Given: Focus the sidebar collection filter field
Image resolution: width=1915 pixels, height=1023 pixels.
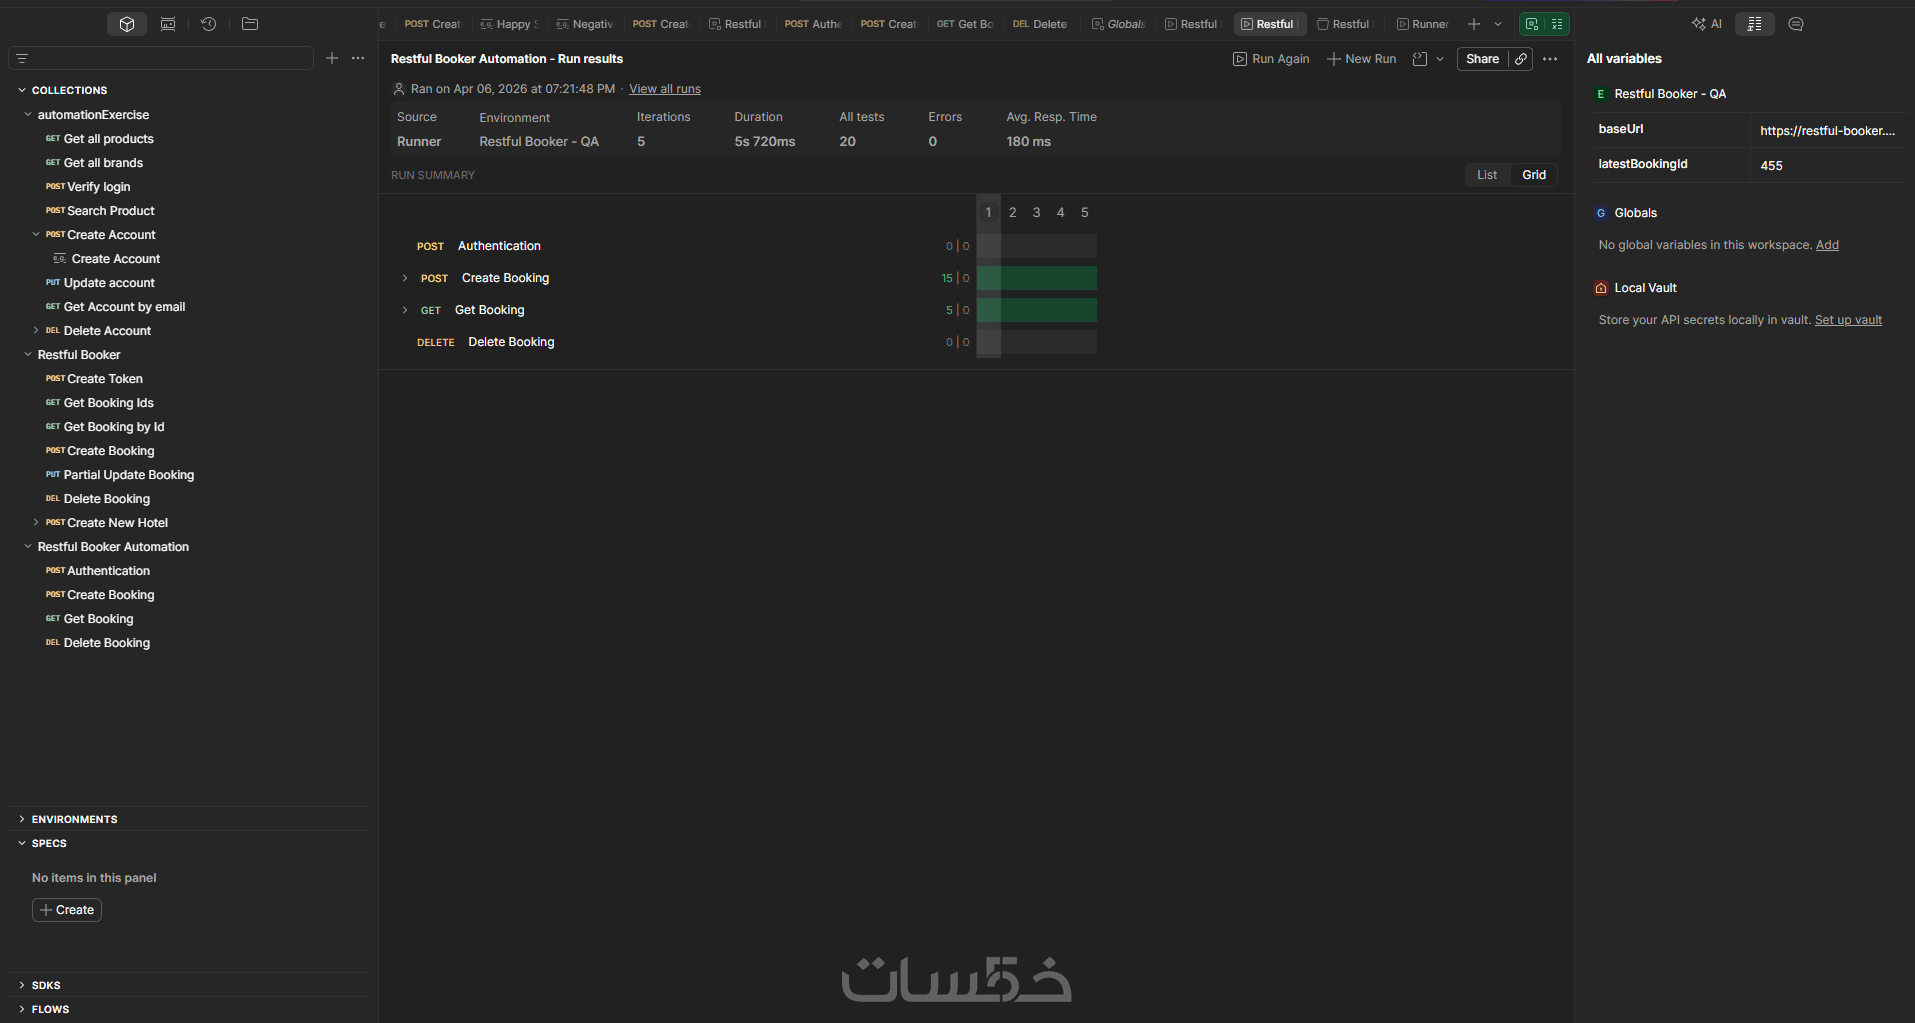Looking at the screenshot, I should click(x=161, y=59).
